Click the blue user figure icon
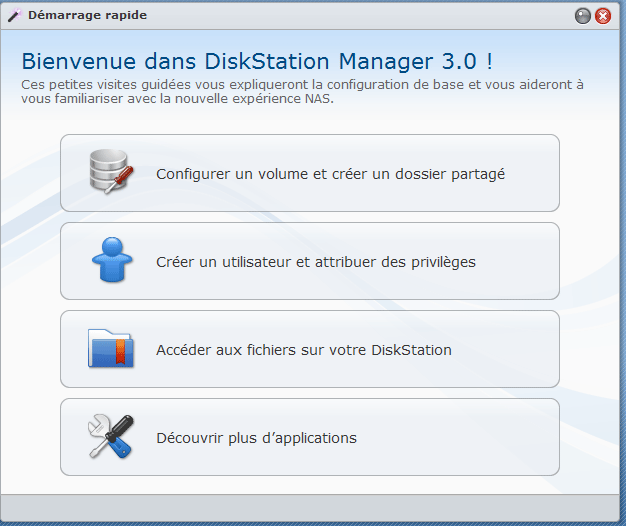Viewport: 626px width, 526px height. 112,260
